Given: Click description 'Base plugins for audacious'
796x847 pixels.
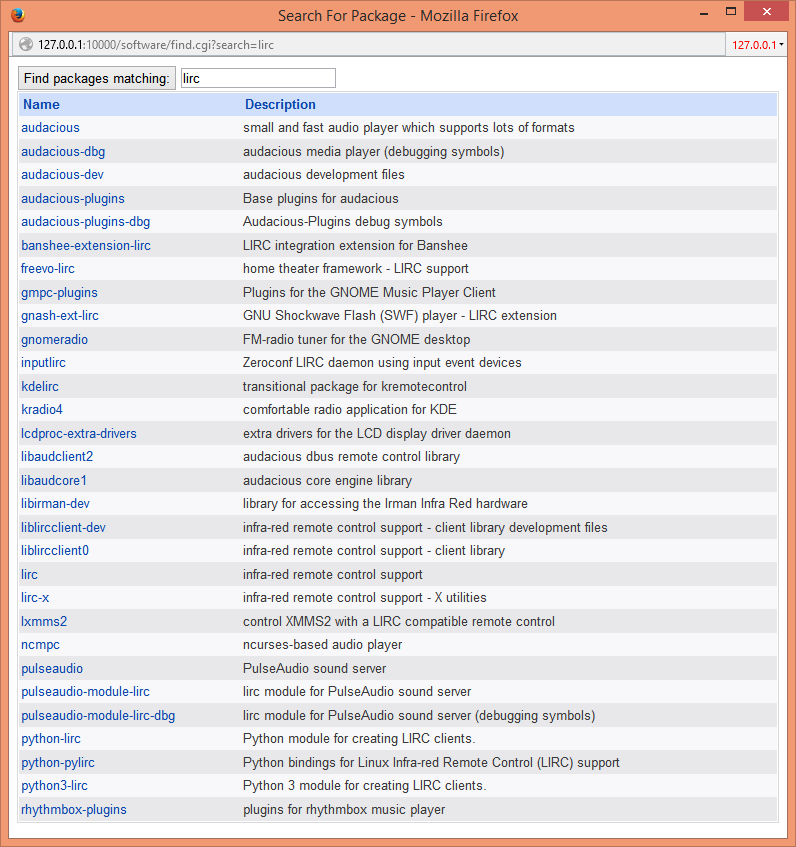Looking at the screenshot, I should (320, 198).
